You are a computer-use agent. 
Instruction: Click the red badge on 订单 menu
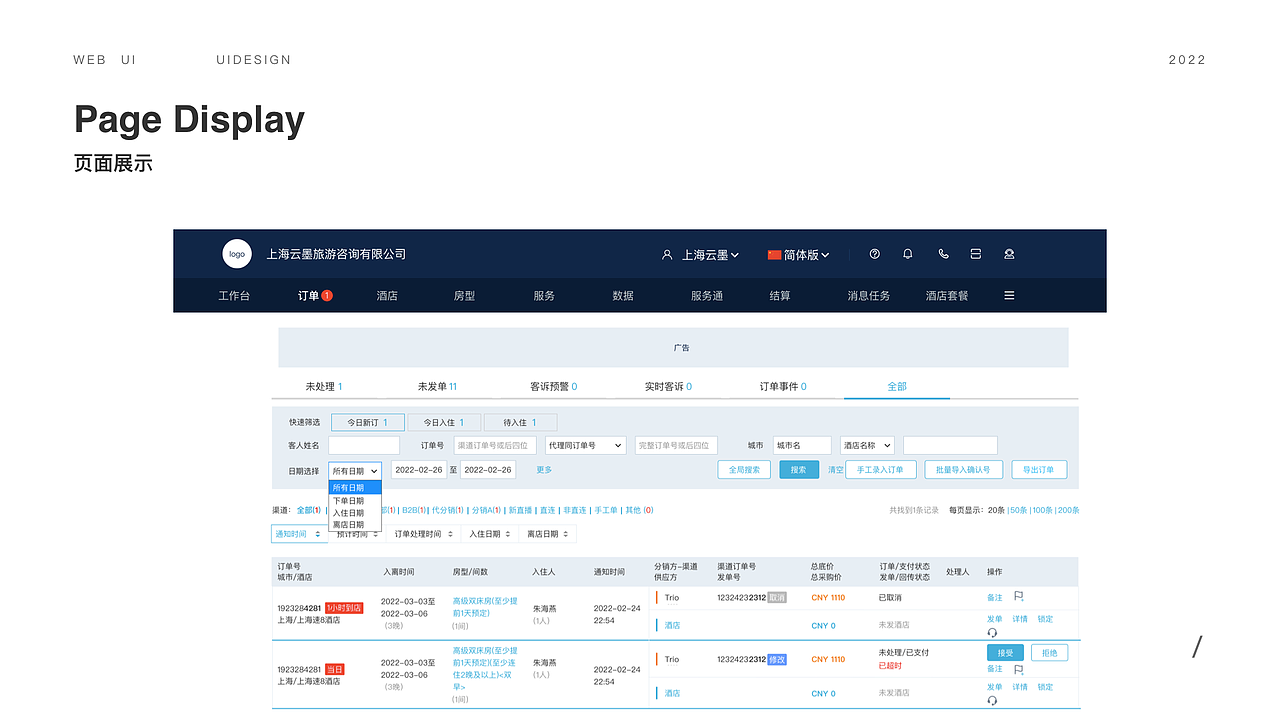coord(327,296)
